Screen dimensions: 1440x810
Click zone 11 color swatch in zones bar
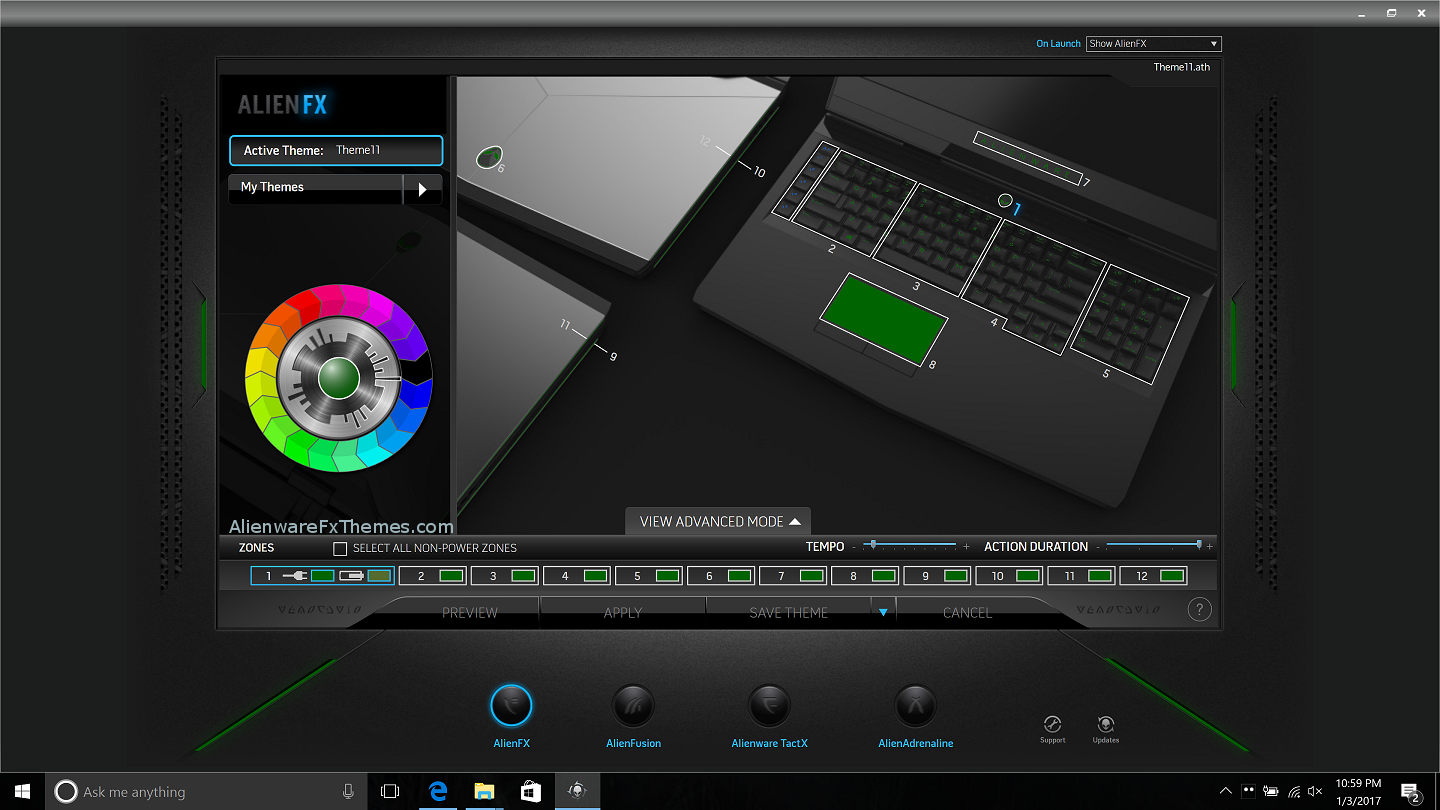click(1099, 576)
